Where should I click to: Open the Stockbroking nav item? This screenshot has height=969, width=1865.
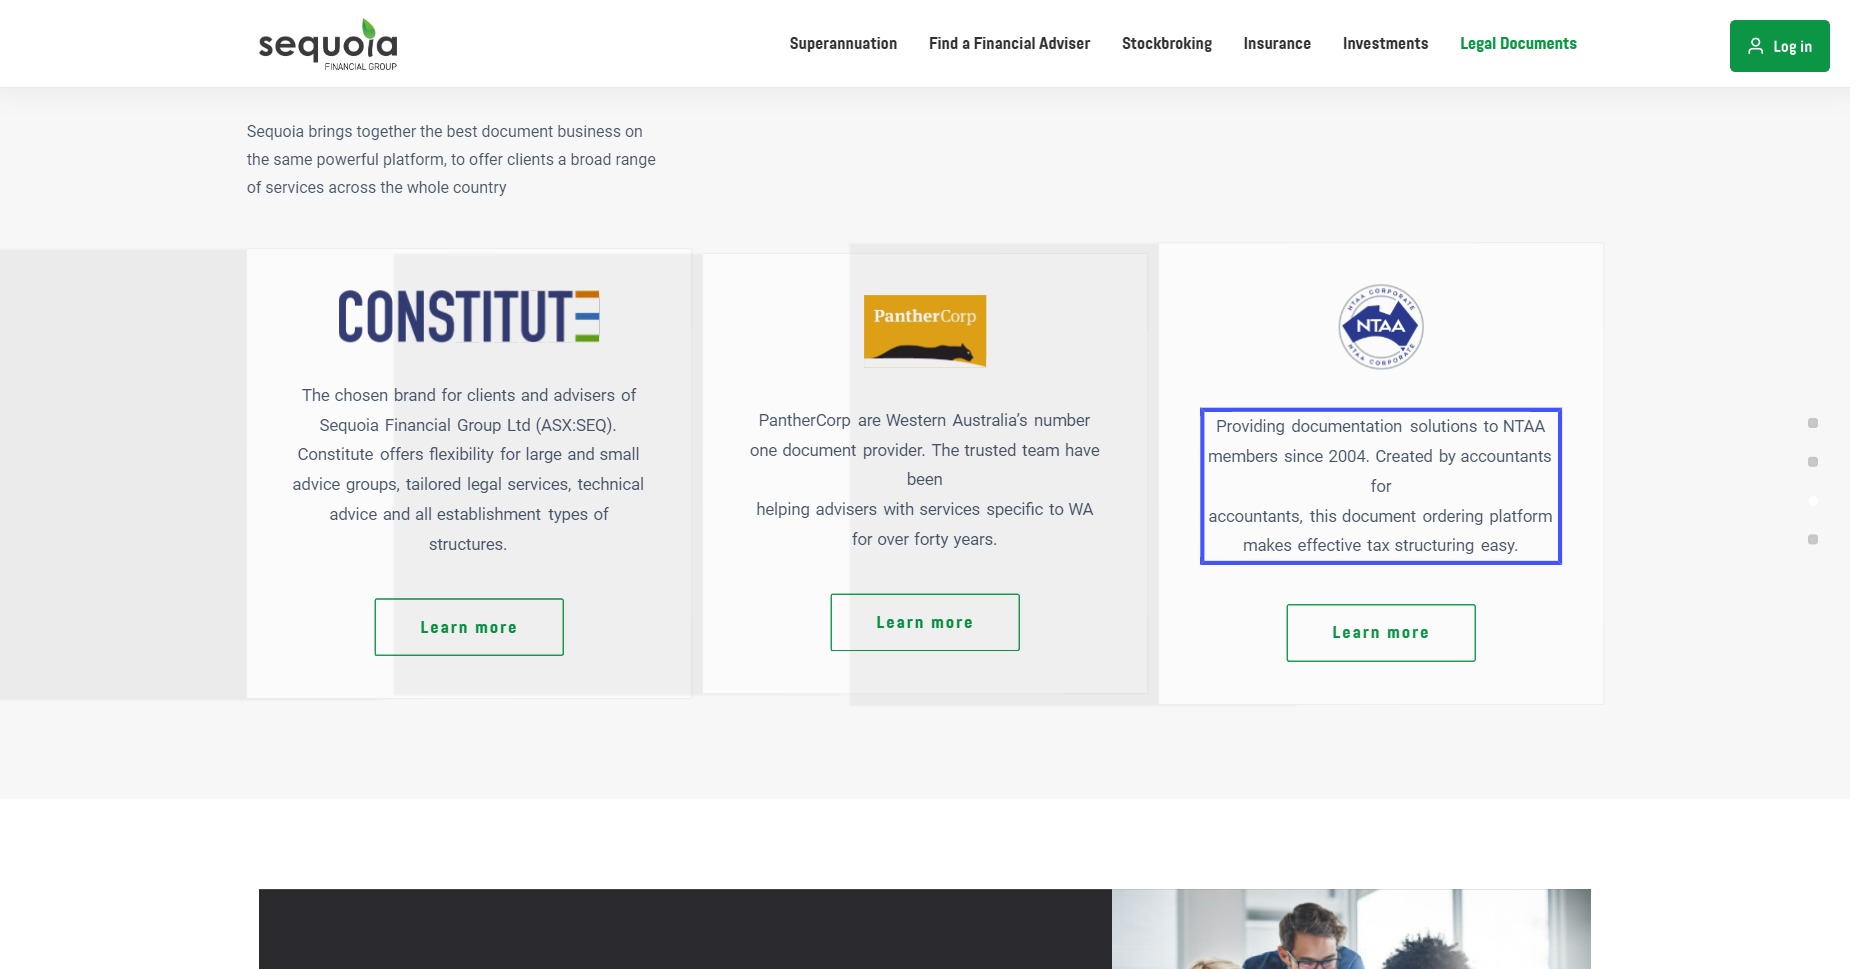tap(1166, 44)
